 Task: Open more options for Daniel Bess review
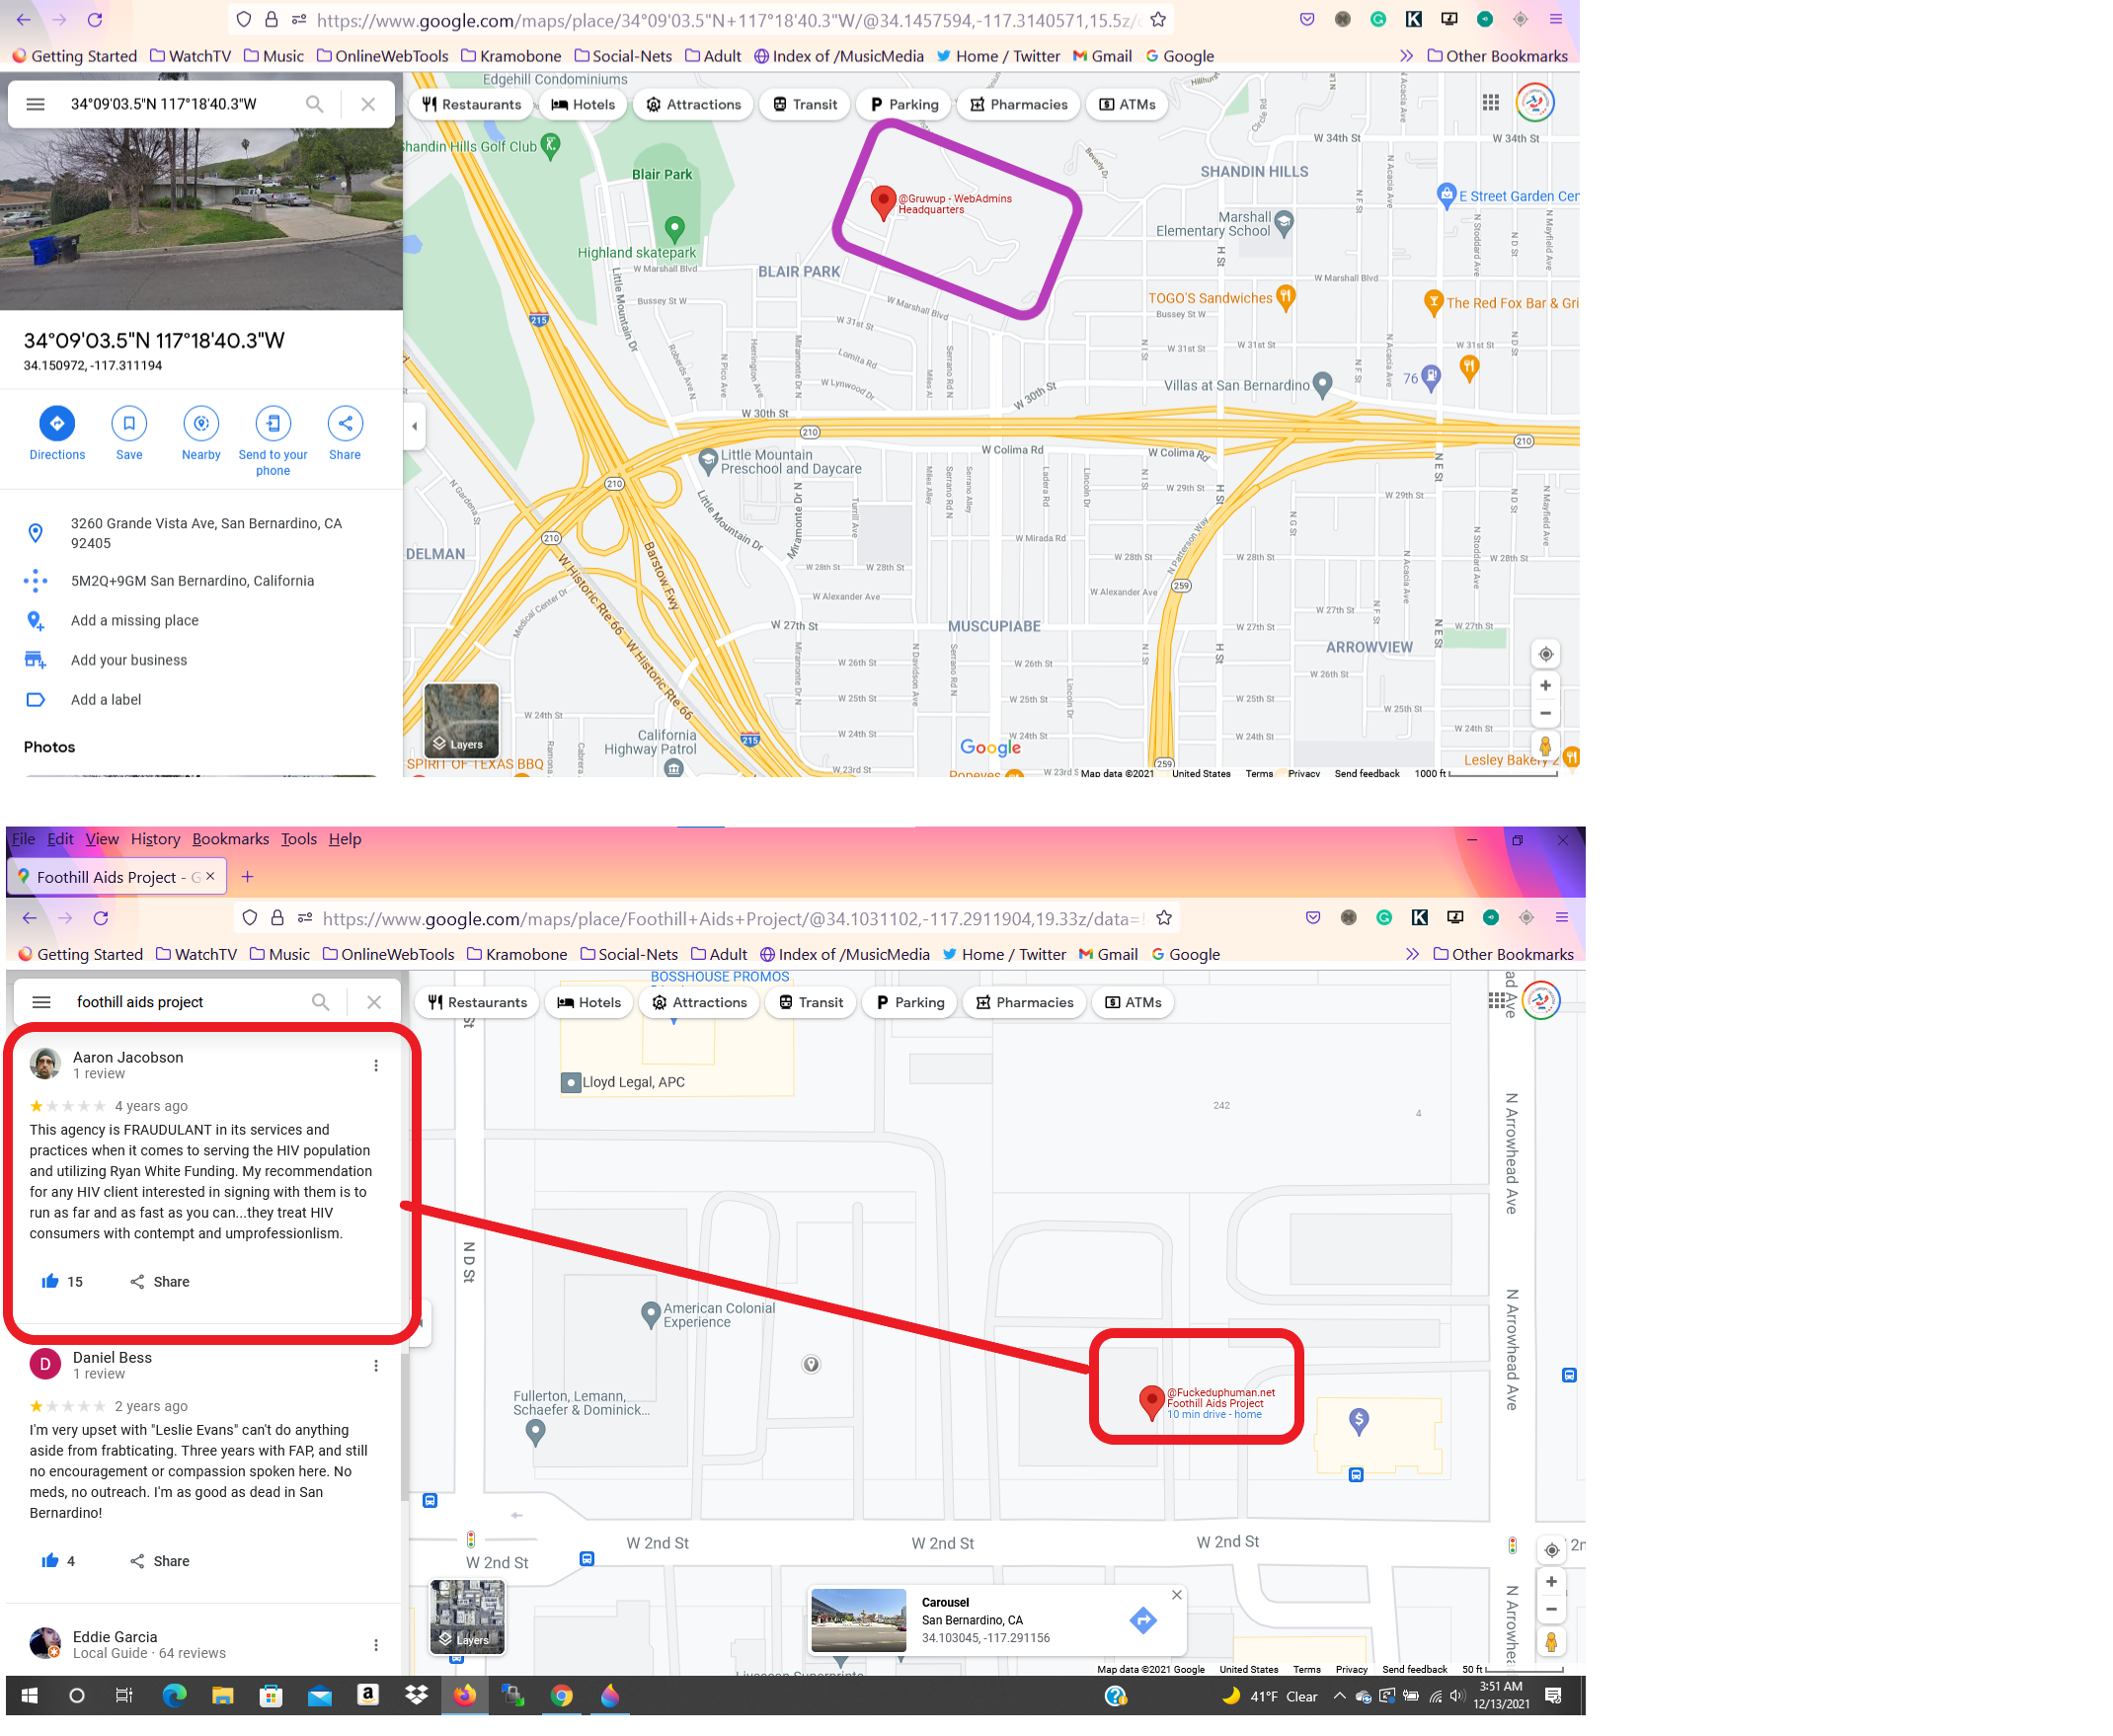coord(376,1366)
